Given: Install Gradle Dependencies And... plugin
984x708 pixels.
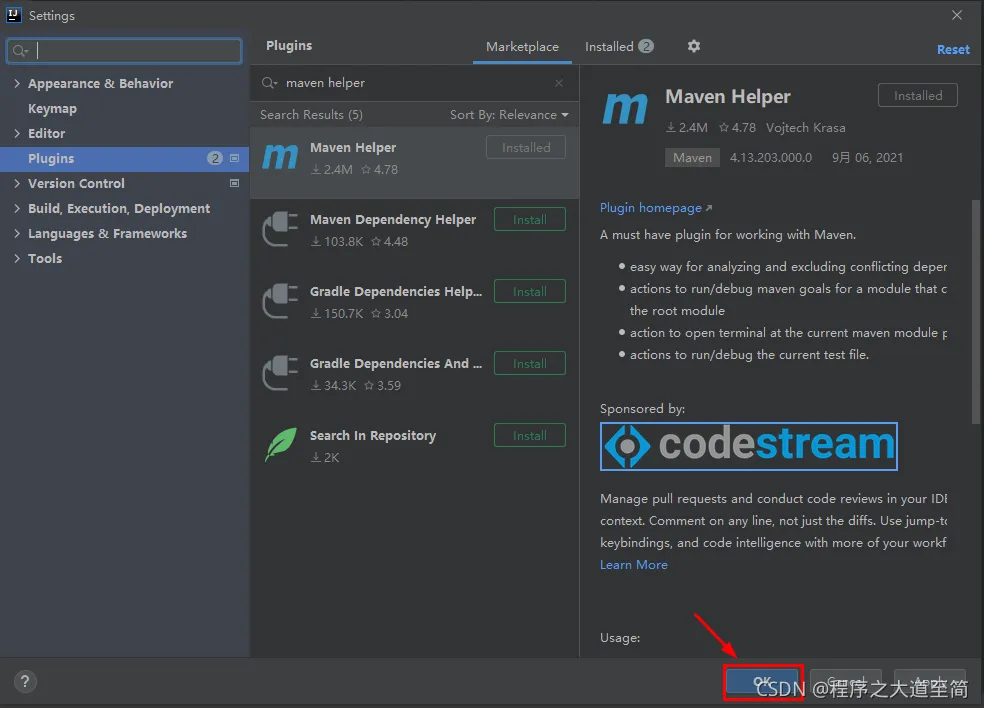Looking at the screenshot, I should pos(530,364).
